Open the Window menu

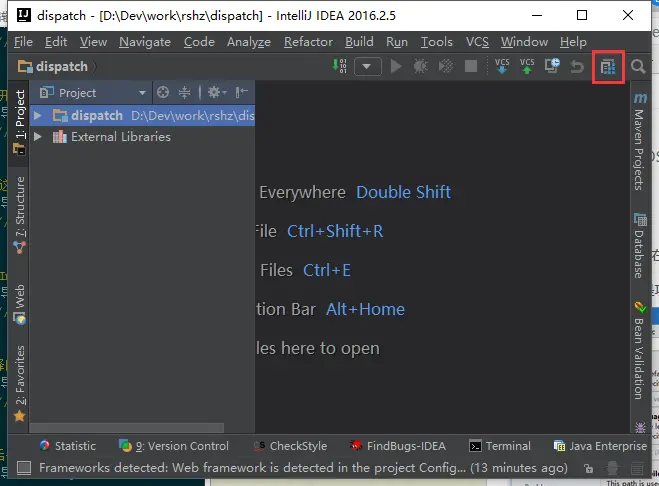[x=524, y=42]
